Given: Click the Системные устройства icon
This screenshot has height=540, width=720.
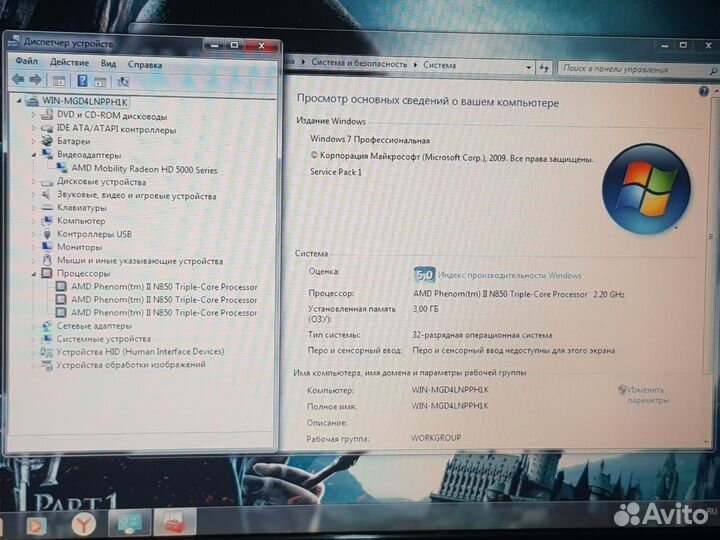Looking at the screenshot, I should (46, 339).
